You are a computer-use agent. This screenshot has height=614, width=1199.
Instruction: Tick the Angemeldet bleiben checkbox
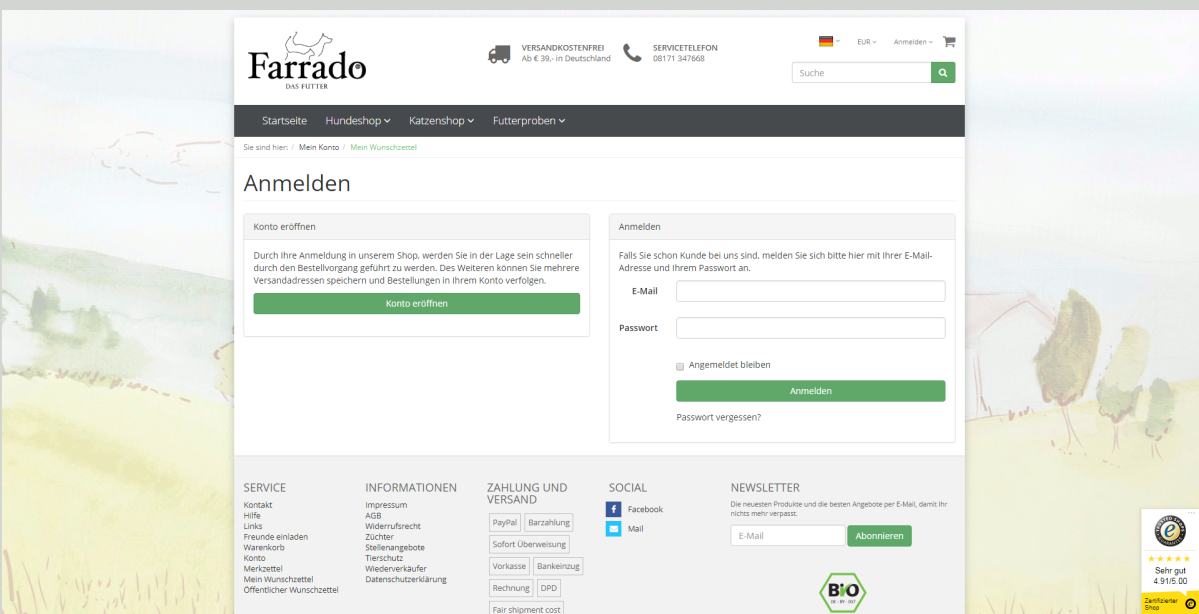click(x=680, y=366)
